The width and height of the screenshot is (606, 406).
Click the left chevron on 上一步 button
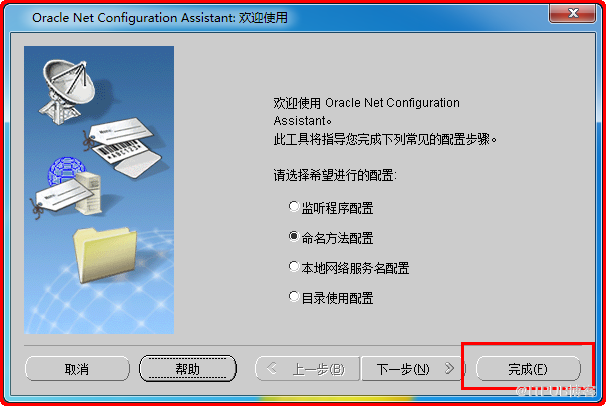coord(272,368)
